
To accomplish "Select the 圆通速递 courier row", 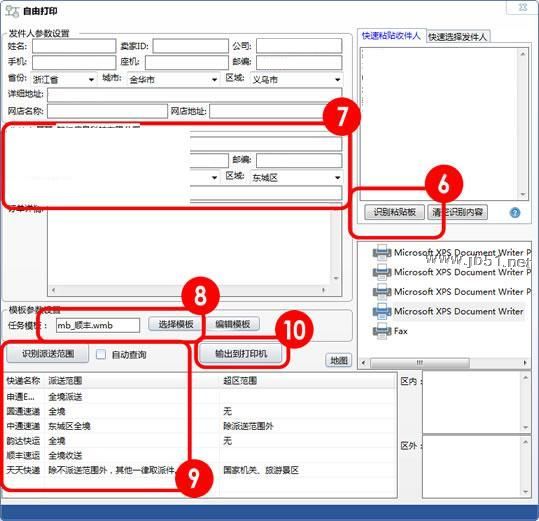I will 199,411.
